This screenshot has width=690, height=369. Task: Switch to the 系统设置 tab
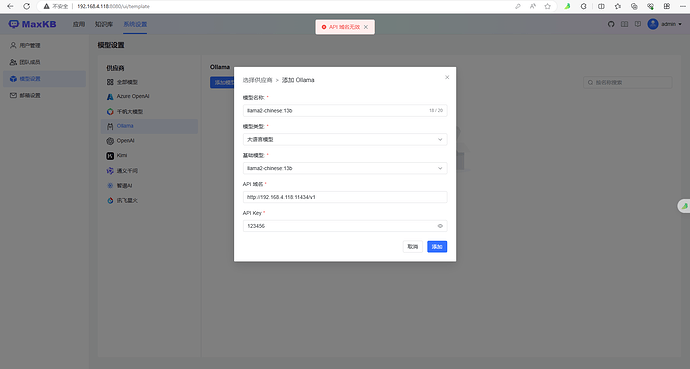pyautogui.click(x=135, y=24)
